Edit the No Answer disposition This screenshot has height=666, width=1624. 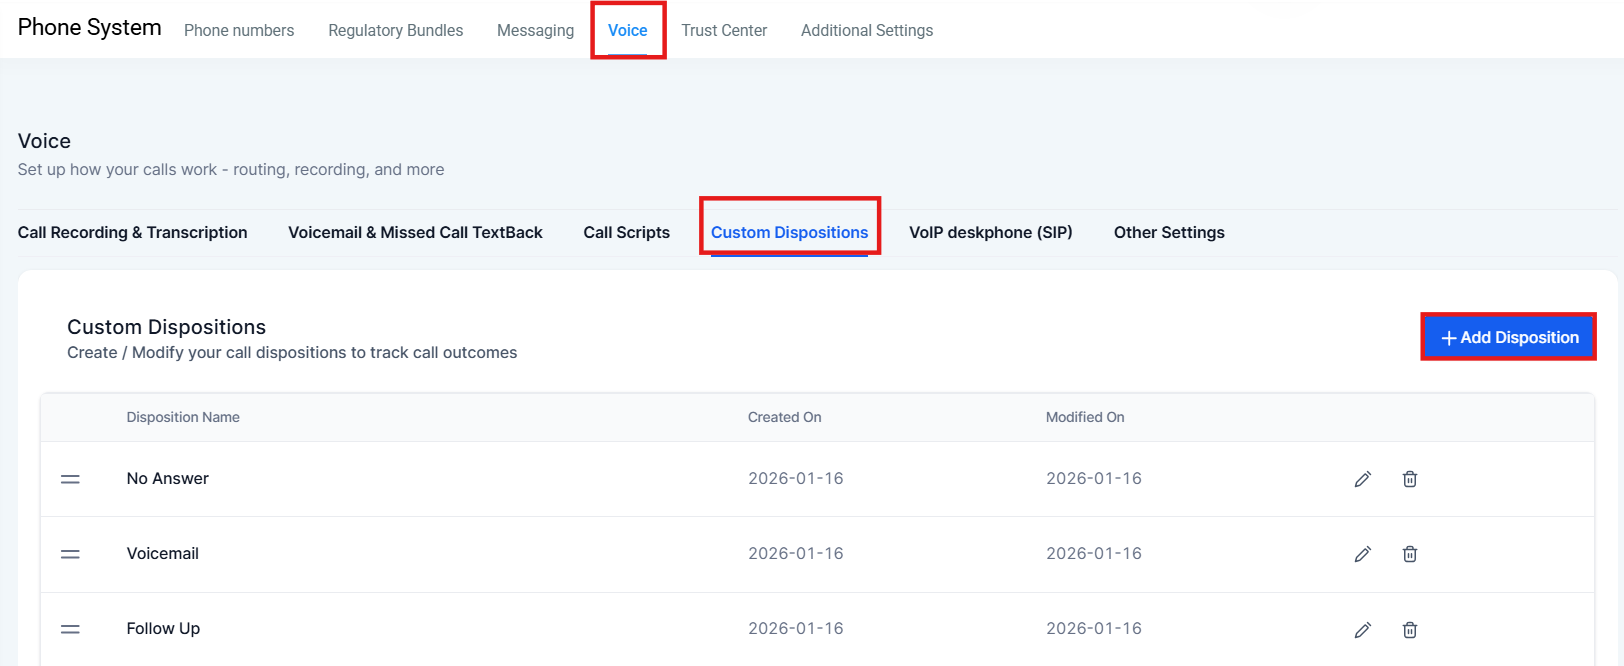[x=1362, y=479]
